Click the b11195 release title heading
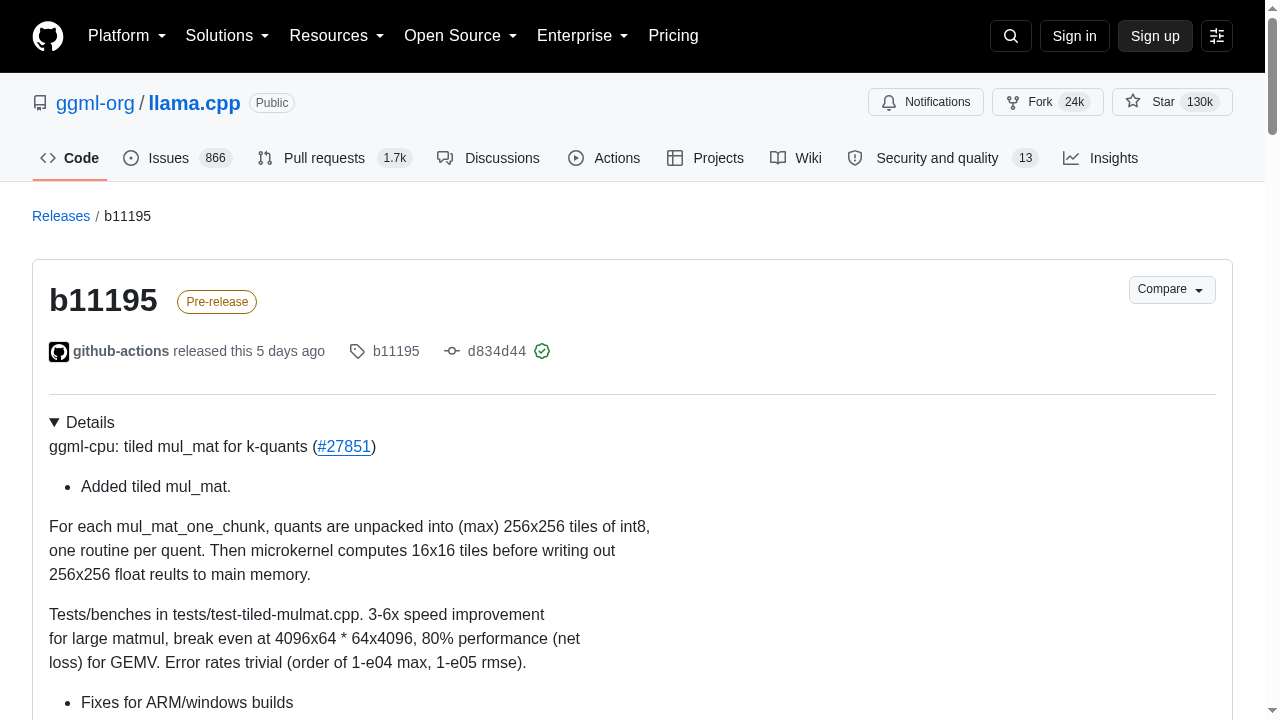The image size is (1280, 720). pyautogui.click(x=103, y=300)
